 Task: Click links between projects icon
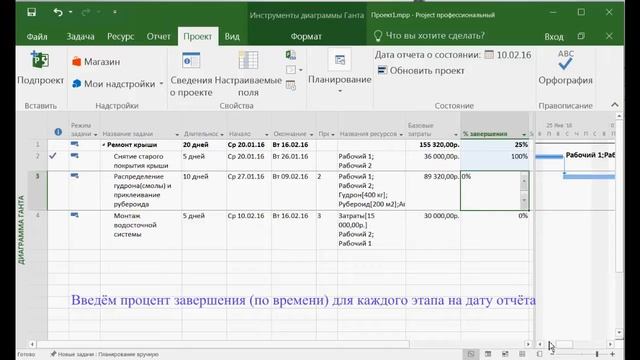tap(291, 55)
